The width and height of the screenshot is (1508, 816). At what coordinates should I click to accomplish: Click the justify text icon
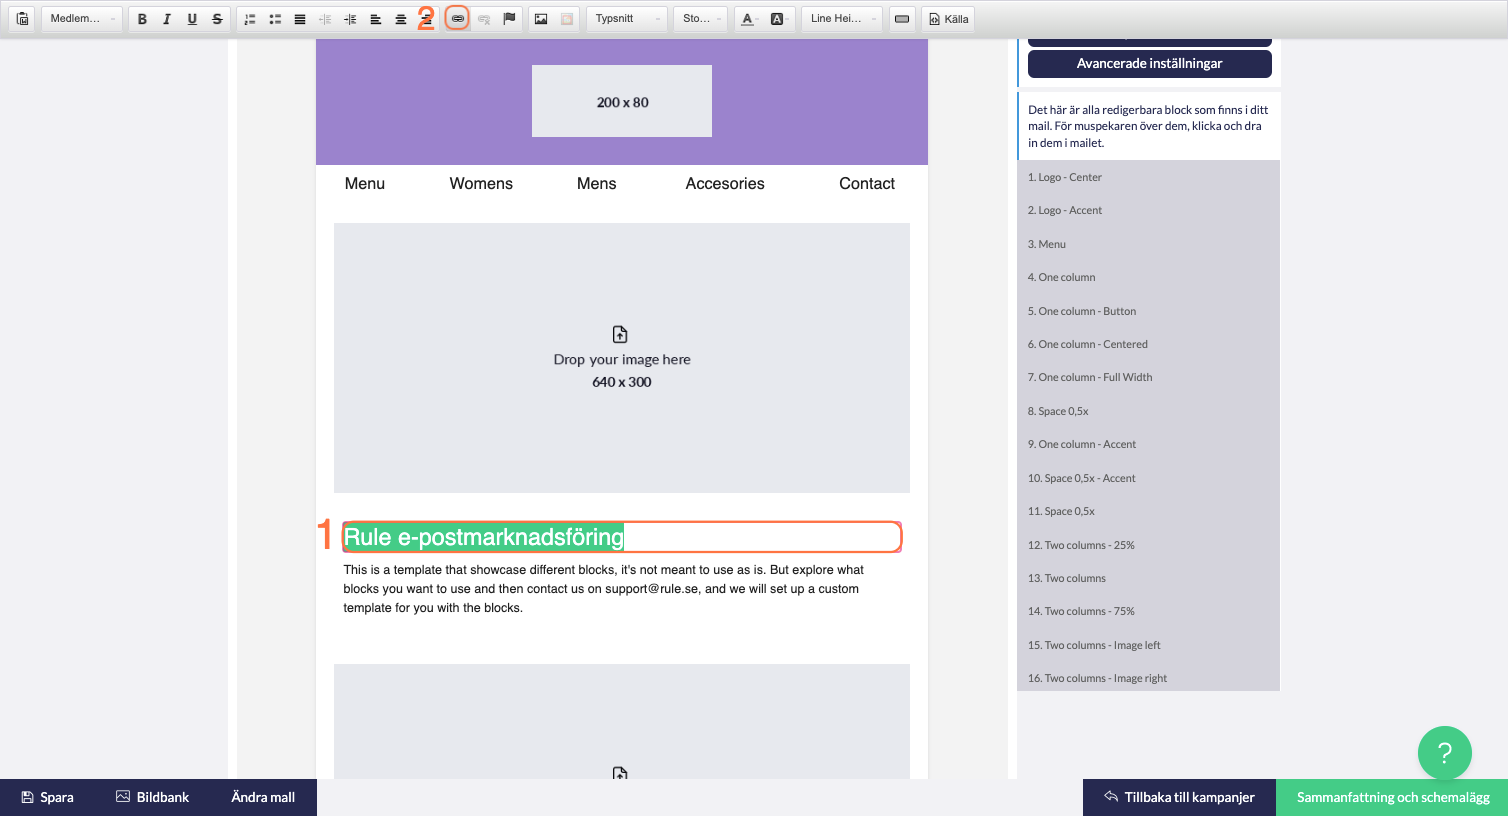click(300, 19)
